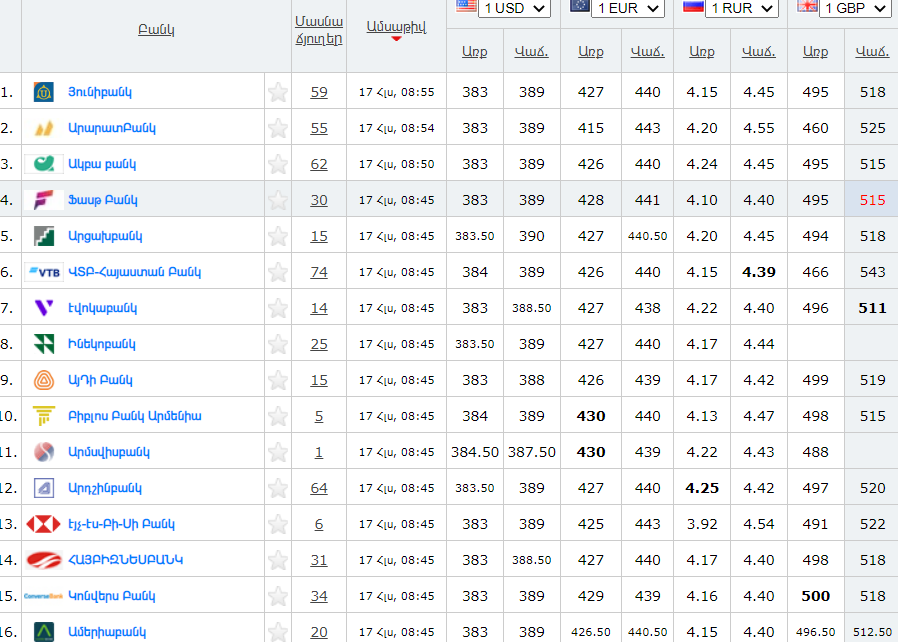Screen dimensions: 898x642
Task: Mark ԱյԴի Բանկ as a favorite
Action: (x=278, y=380)
